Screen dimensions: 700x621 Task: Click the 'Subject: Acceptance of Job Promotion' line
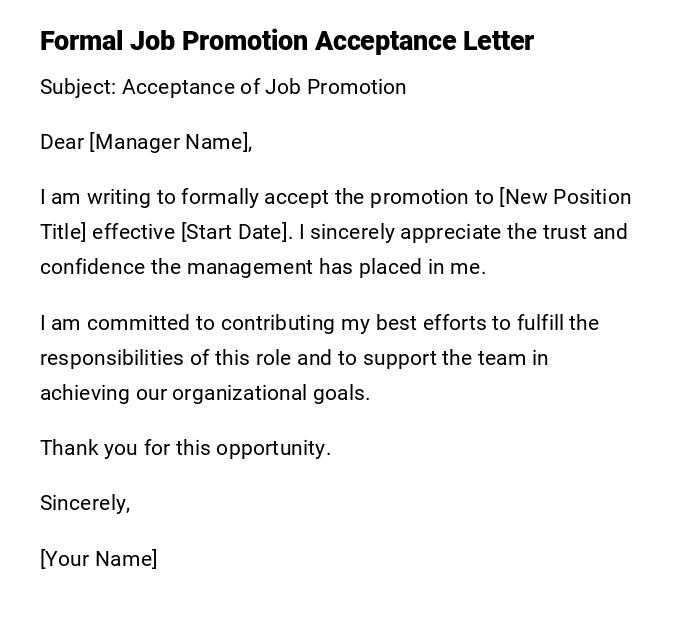[223, 87]
